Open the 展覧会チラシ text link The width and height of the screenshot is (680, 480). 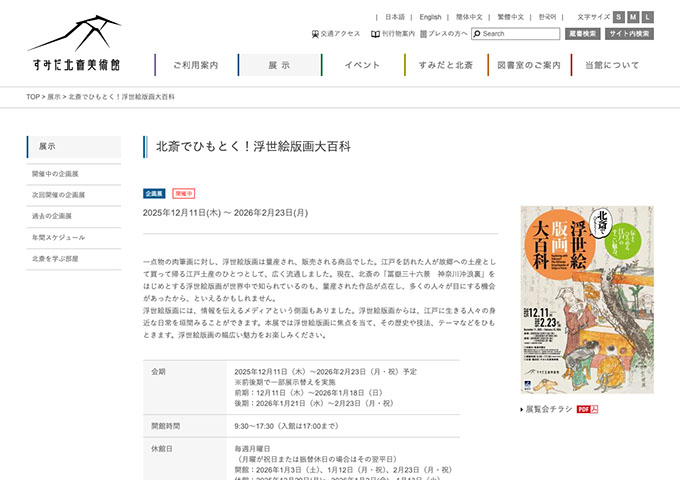(x=549, y=409)
